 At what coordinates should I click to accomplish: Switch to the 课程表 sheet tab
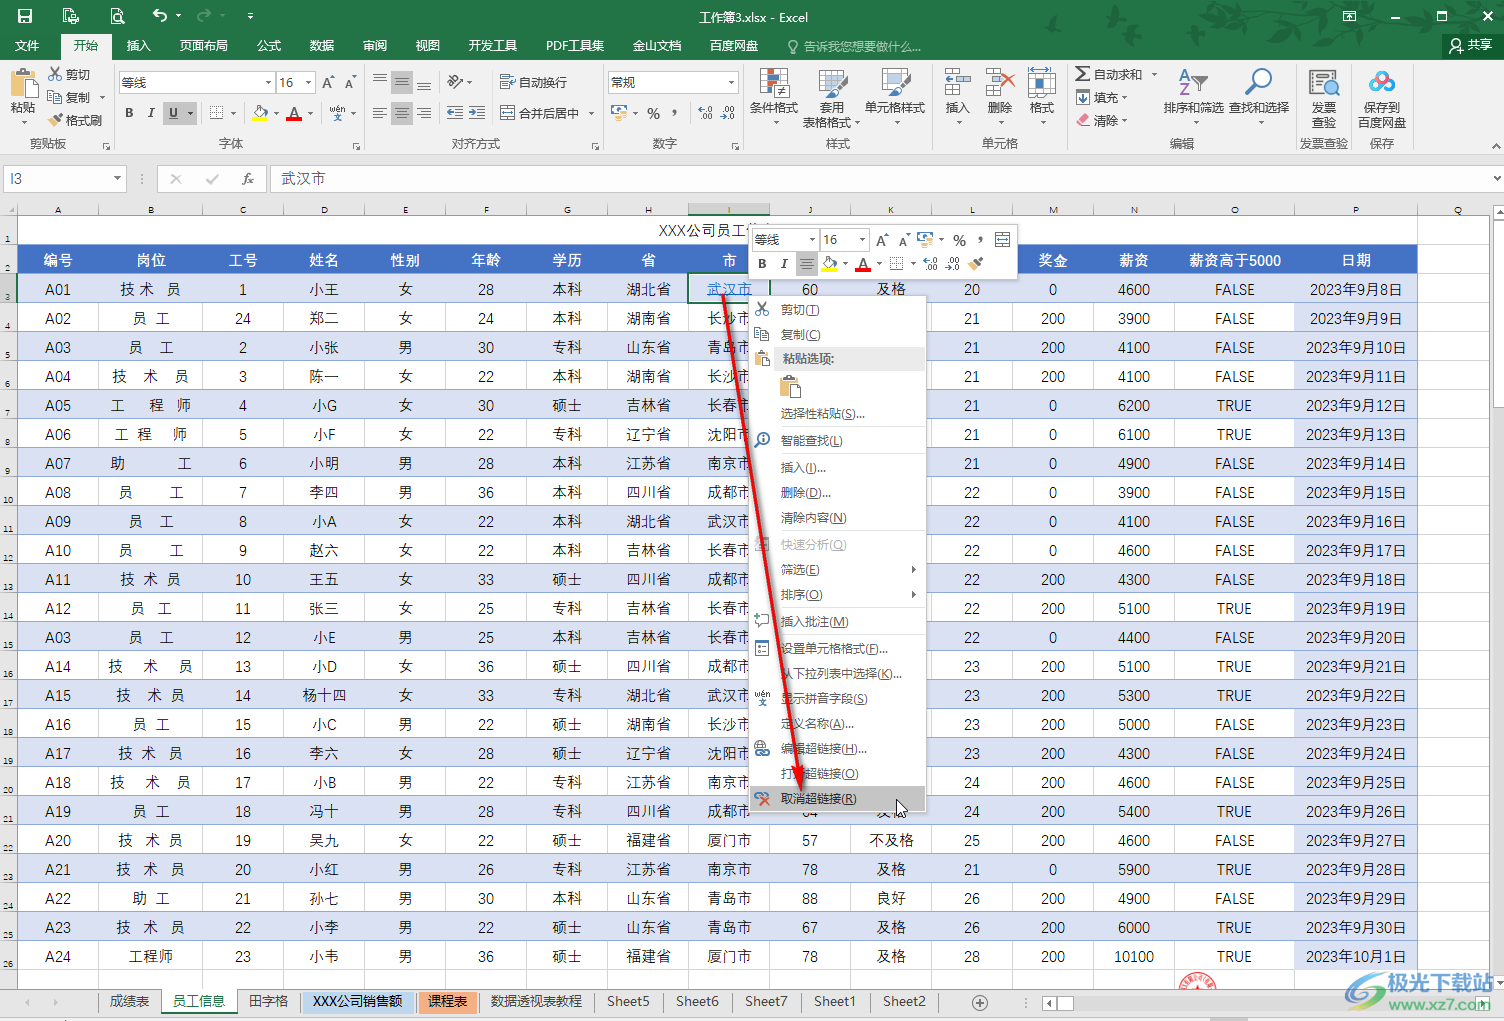[447, 1001]
